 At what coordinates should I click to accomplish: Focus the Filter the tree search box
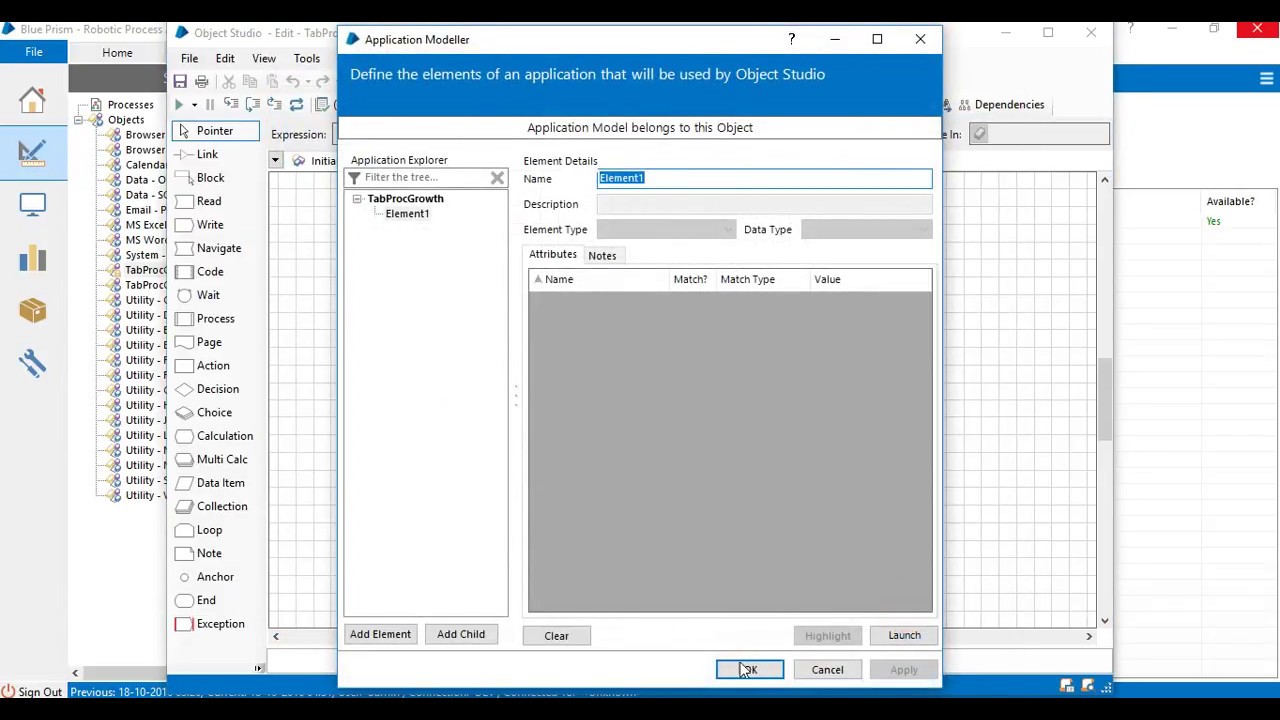pos(425,178)
